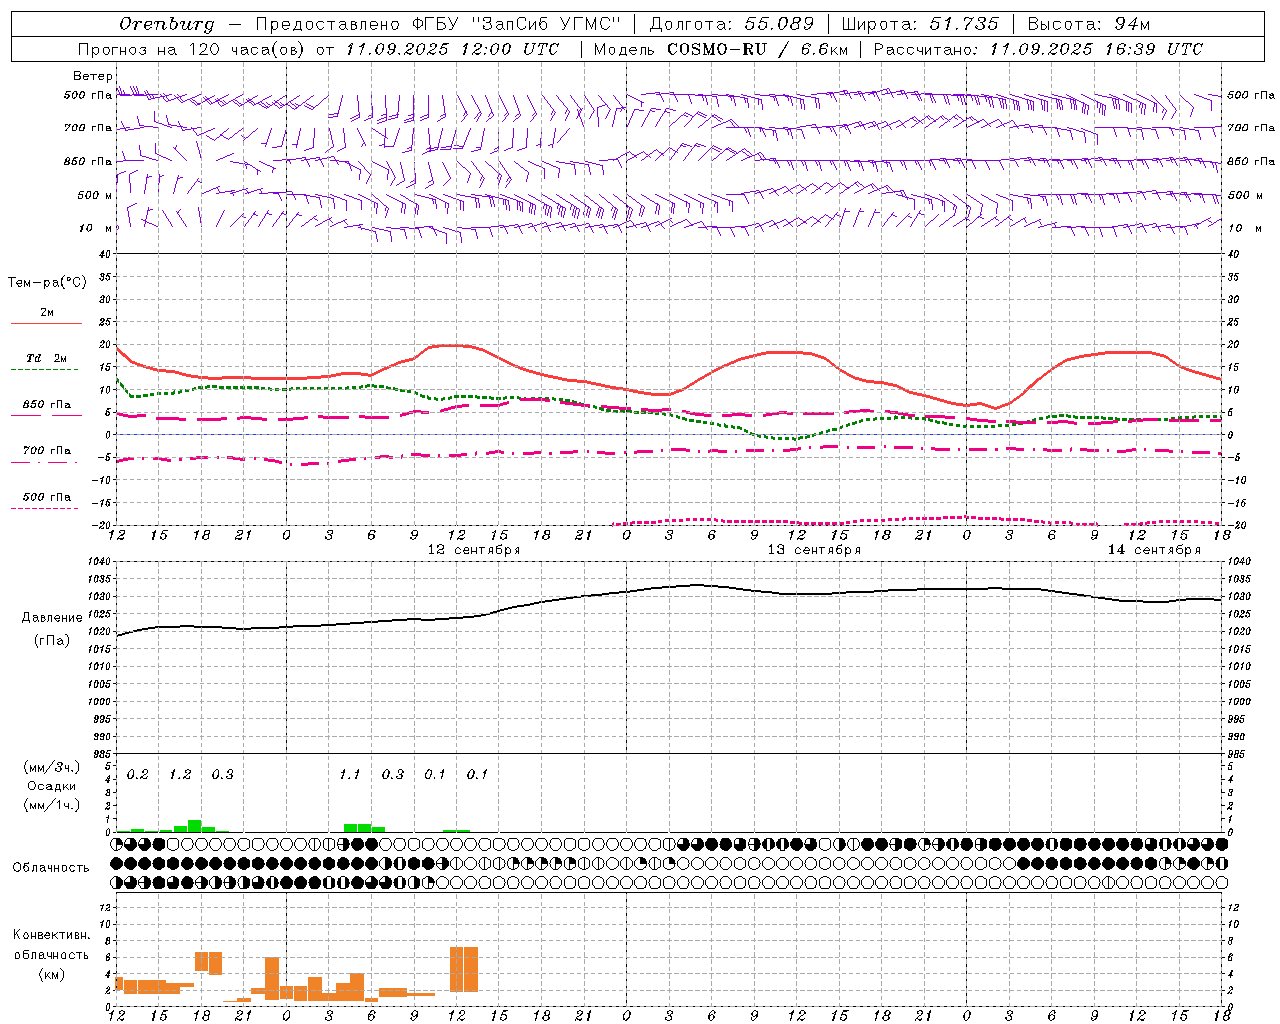The width and height of the screenshot is (1280, 1024).
Task: Click the Td 2м dew point legend entry
Action: click(47, 358)
